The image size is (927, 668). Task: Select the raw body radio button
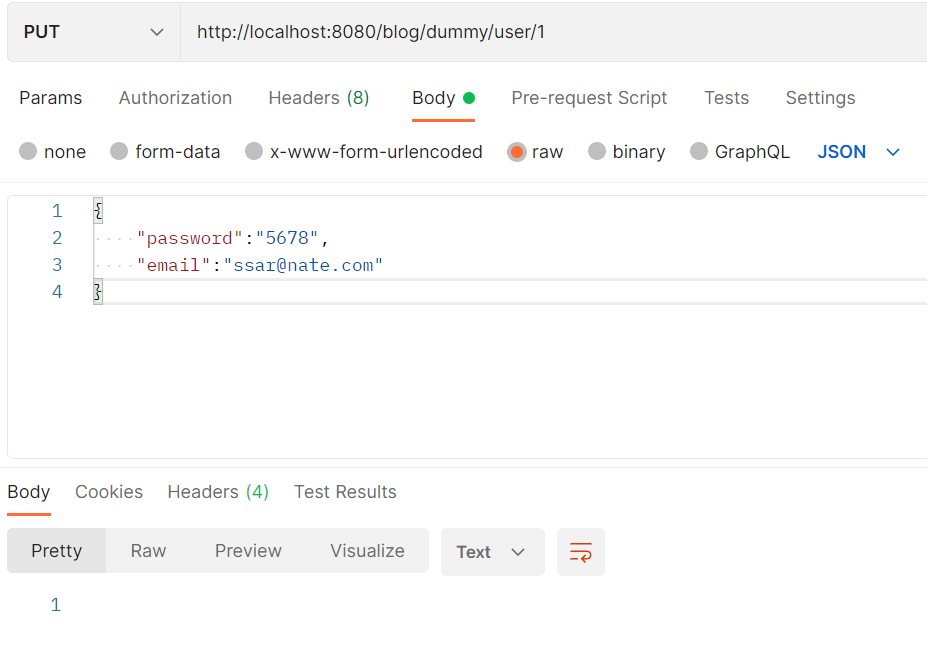[x=516, y=152]
